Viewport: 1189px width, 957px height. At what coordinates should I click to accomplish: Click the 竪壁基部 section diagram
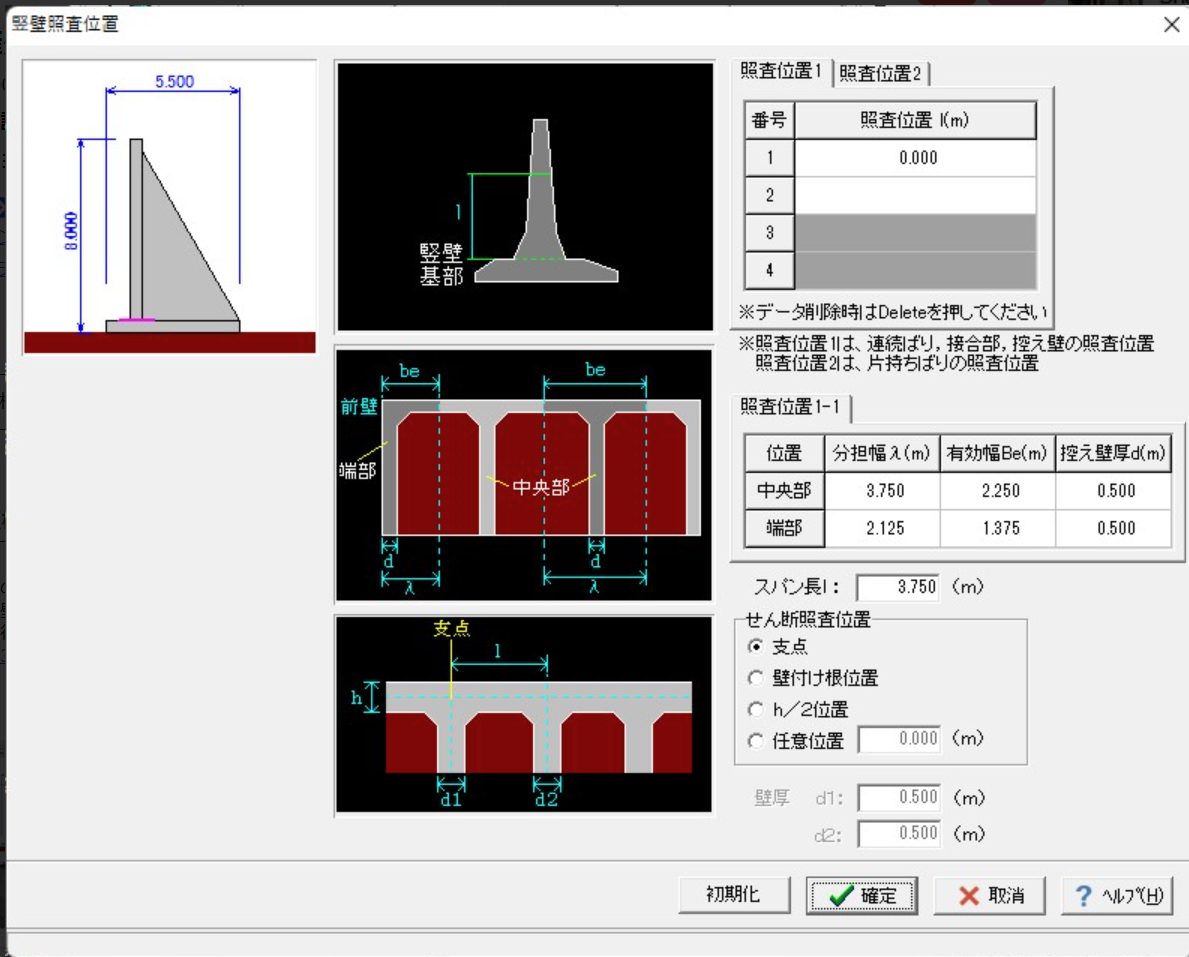coord(525,196)
